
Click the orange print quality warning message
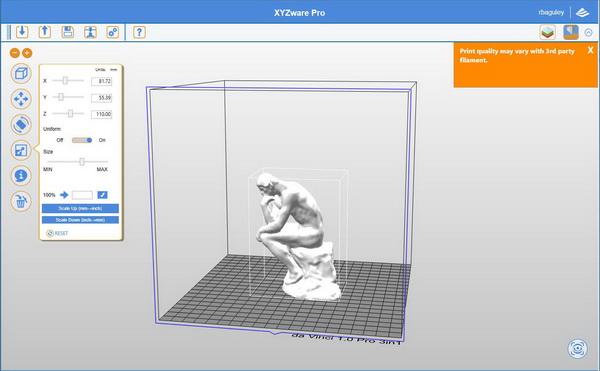(x=517, y=55)
